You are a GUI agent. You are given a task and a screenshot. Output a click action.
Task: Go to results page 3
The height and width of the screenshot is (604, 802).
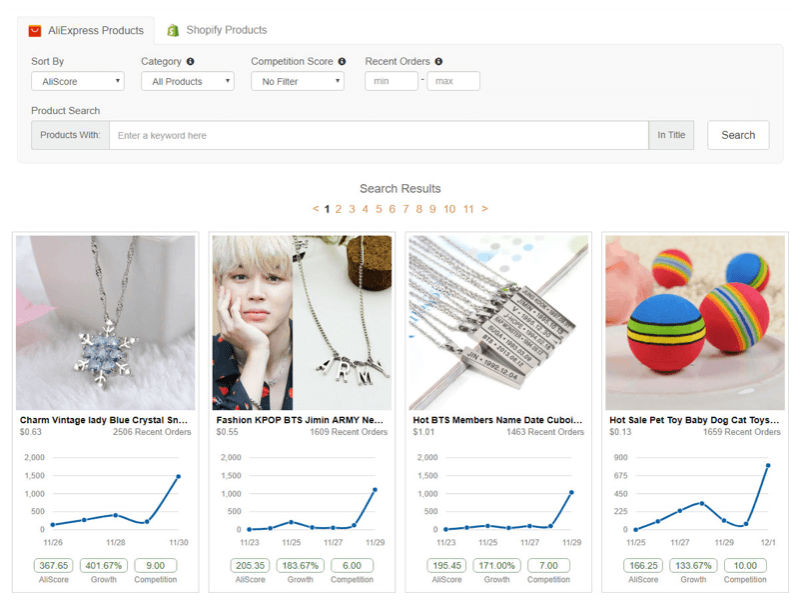pyautogui.click(x=352, y=209)
